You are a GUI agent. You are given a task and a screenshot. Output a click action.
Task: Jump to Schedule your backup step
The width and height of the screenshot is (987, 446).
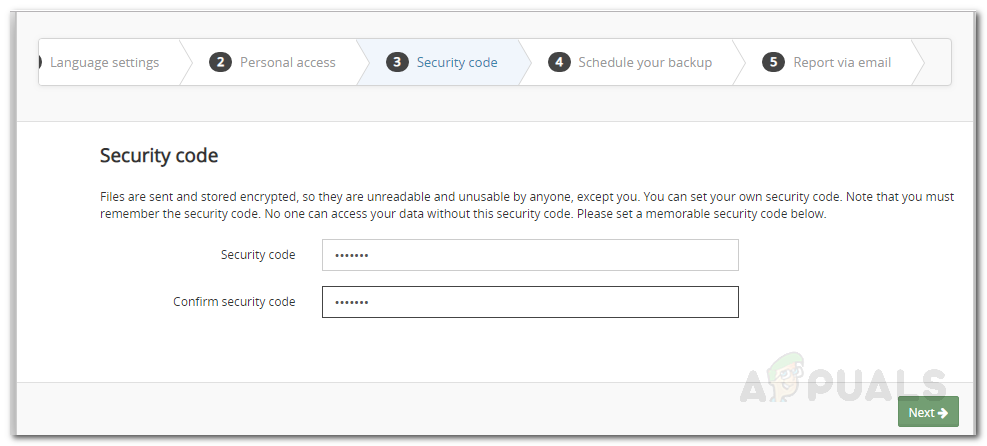[645, 62]
